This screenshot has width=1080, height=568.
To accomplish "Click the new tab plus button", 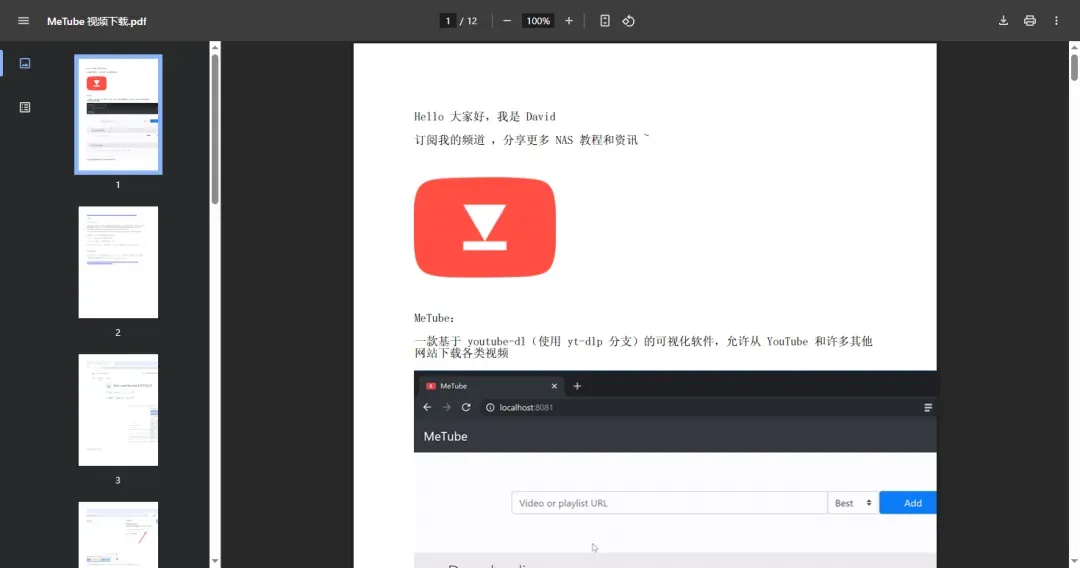I will click(577, 386).
